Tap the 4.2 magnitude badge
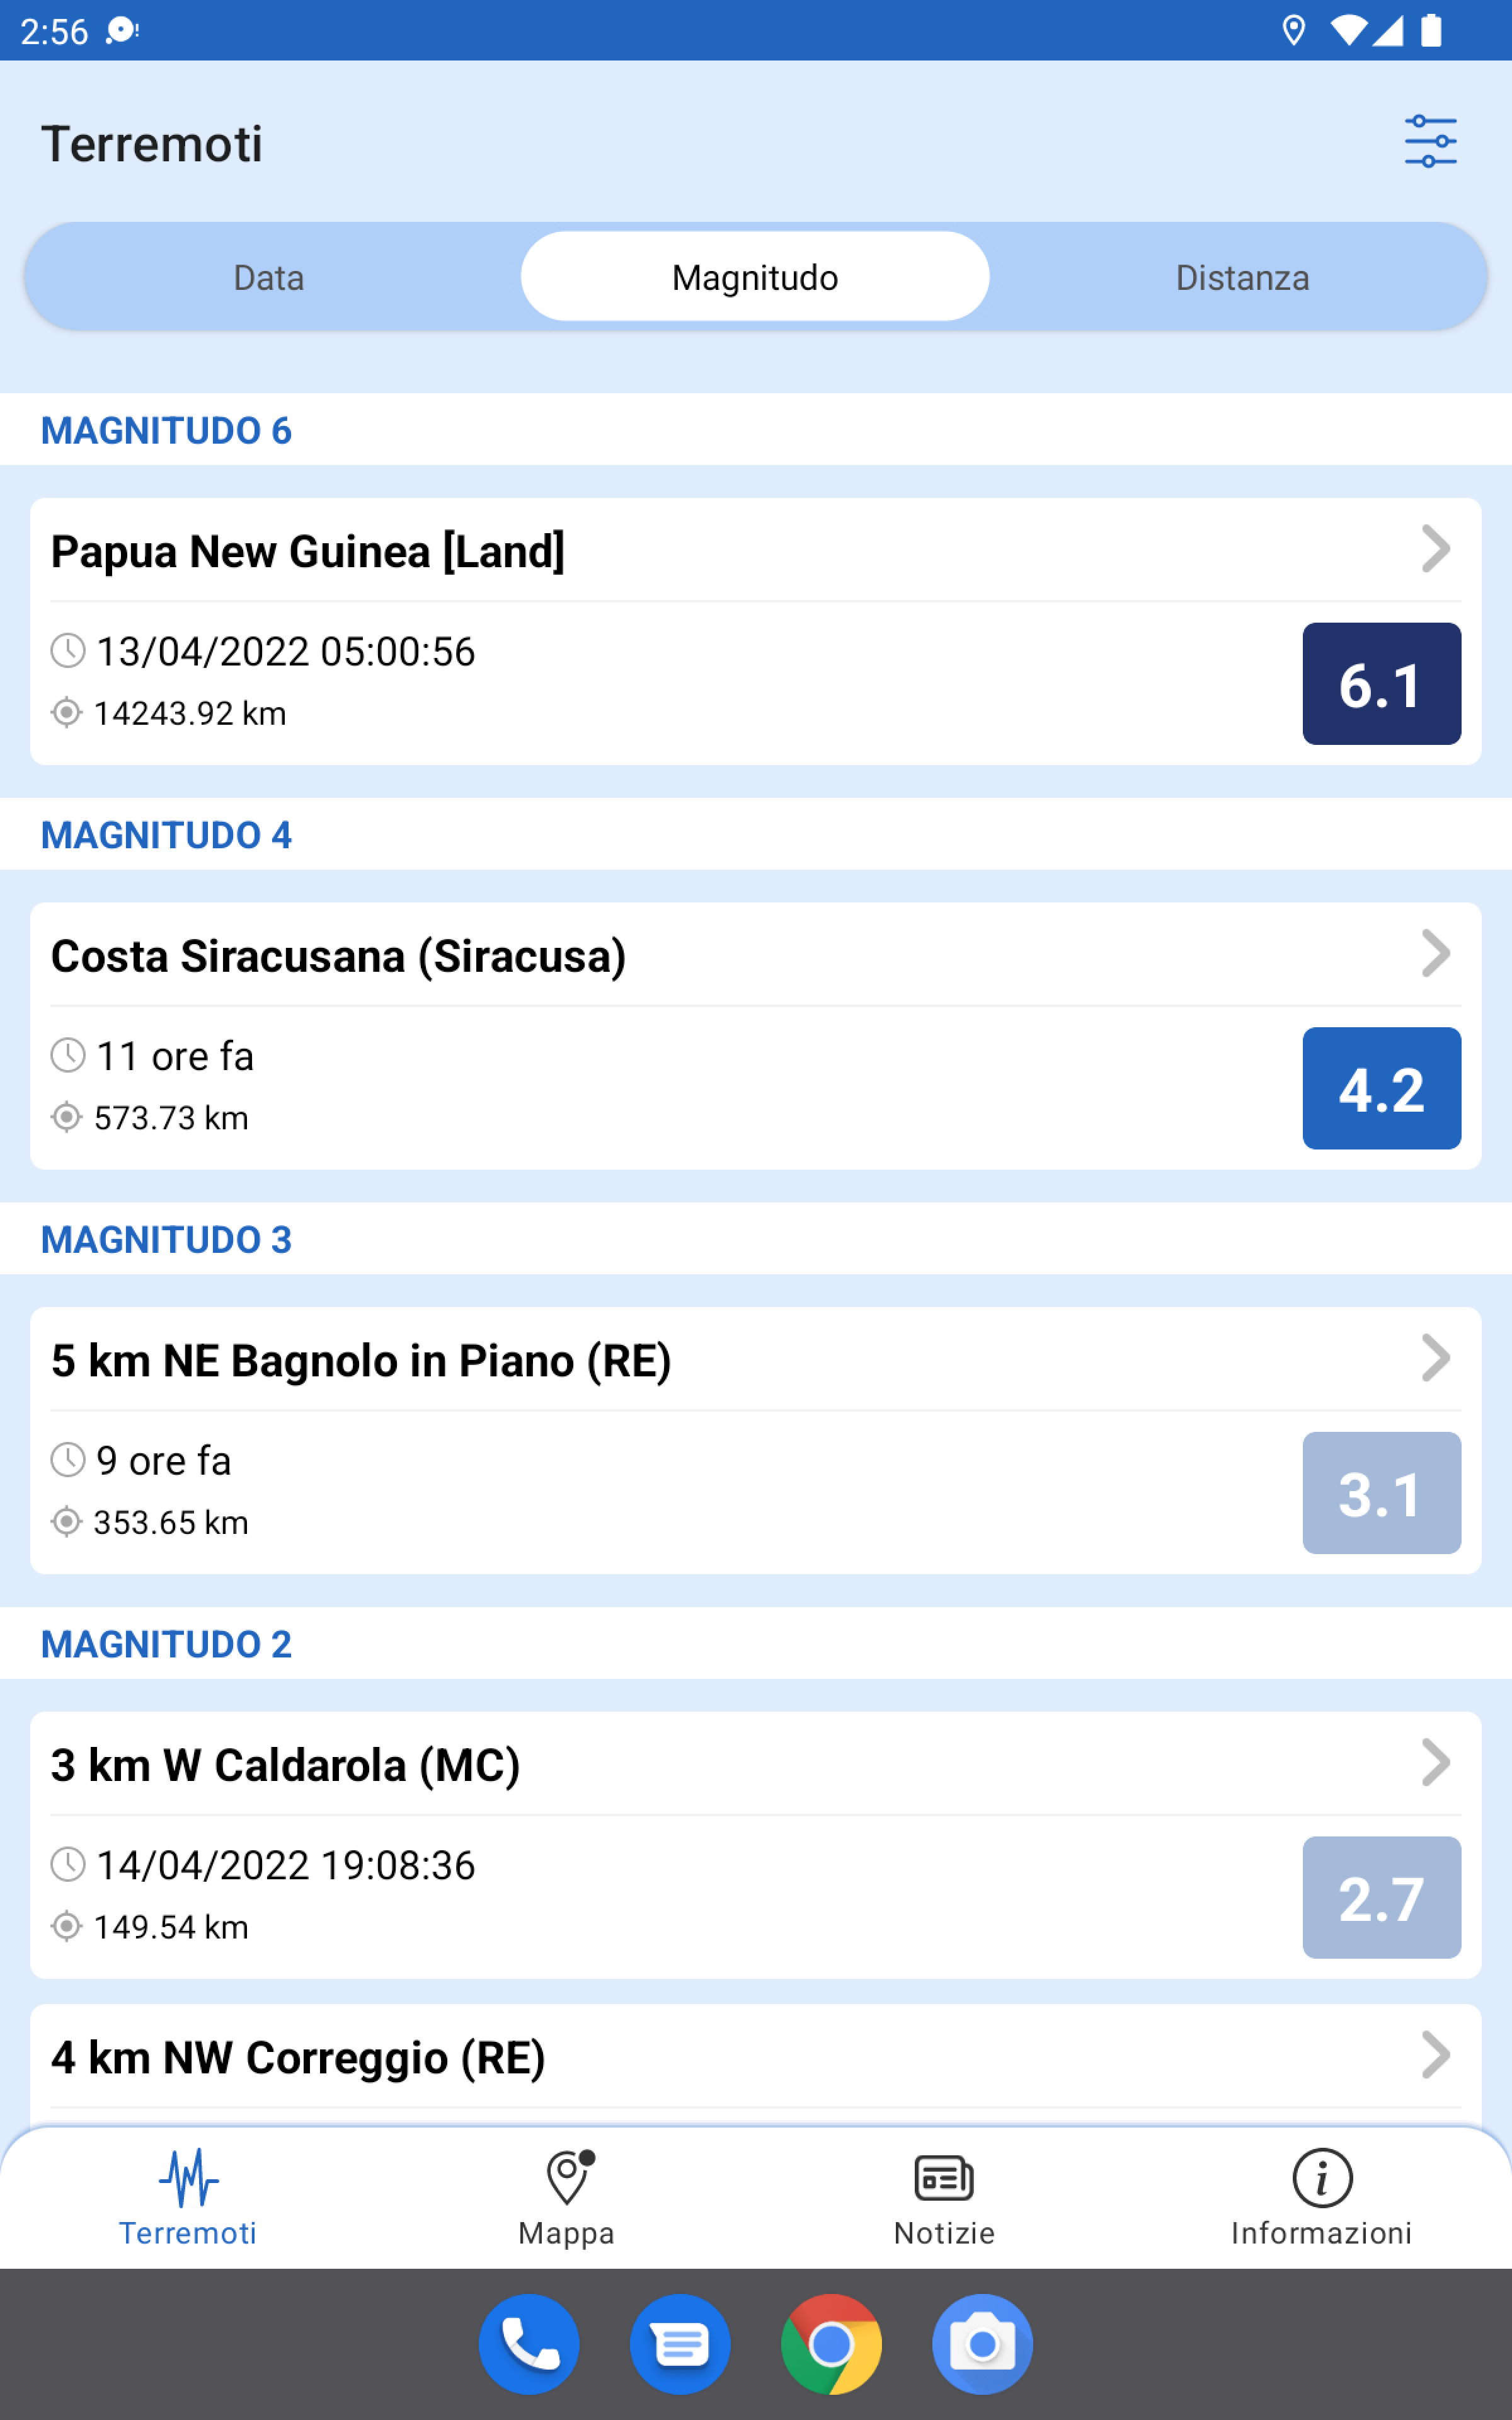Screen dimensions: 1512x2420 1381,1088
